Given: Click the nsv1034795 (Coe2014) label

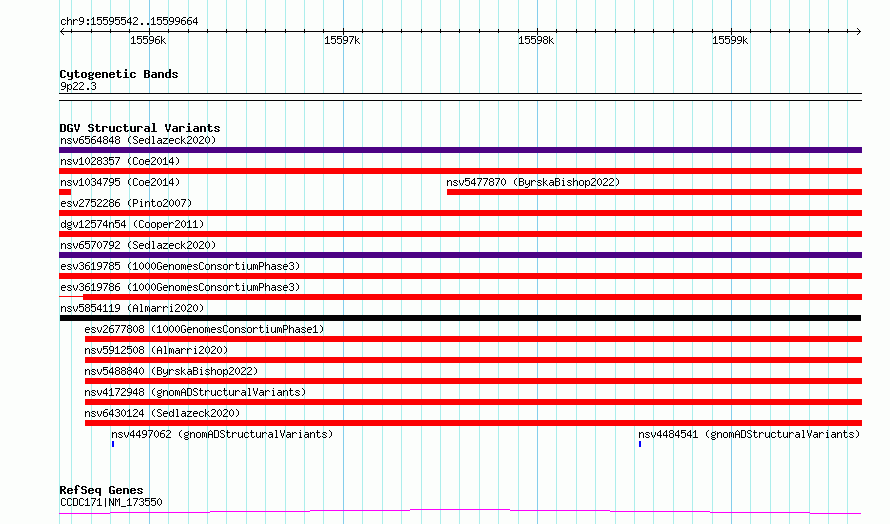Looking at the screenshot, I should pos(120,182).
